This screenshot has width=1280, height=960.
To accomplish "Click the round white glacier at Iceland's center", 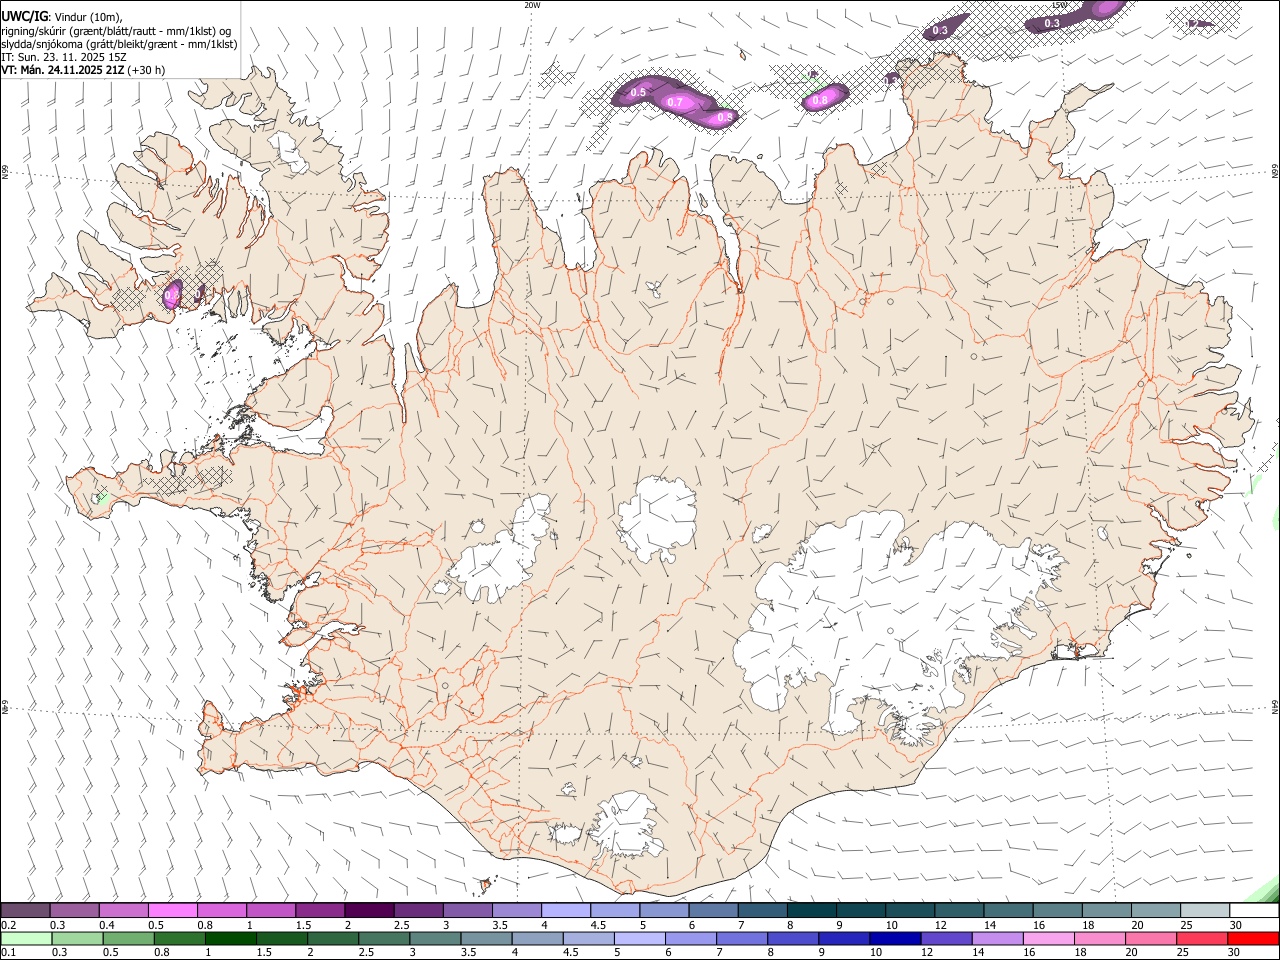I will [x=657, y=518].
